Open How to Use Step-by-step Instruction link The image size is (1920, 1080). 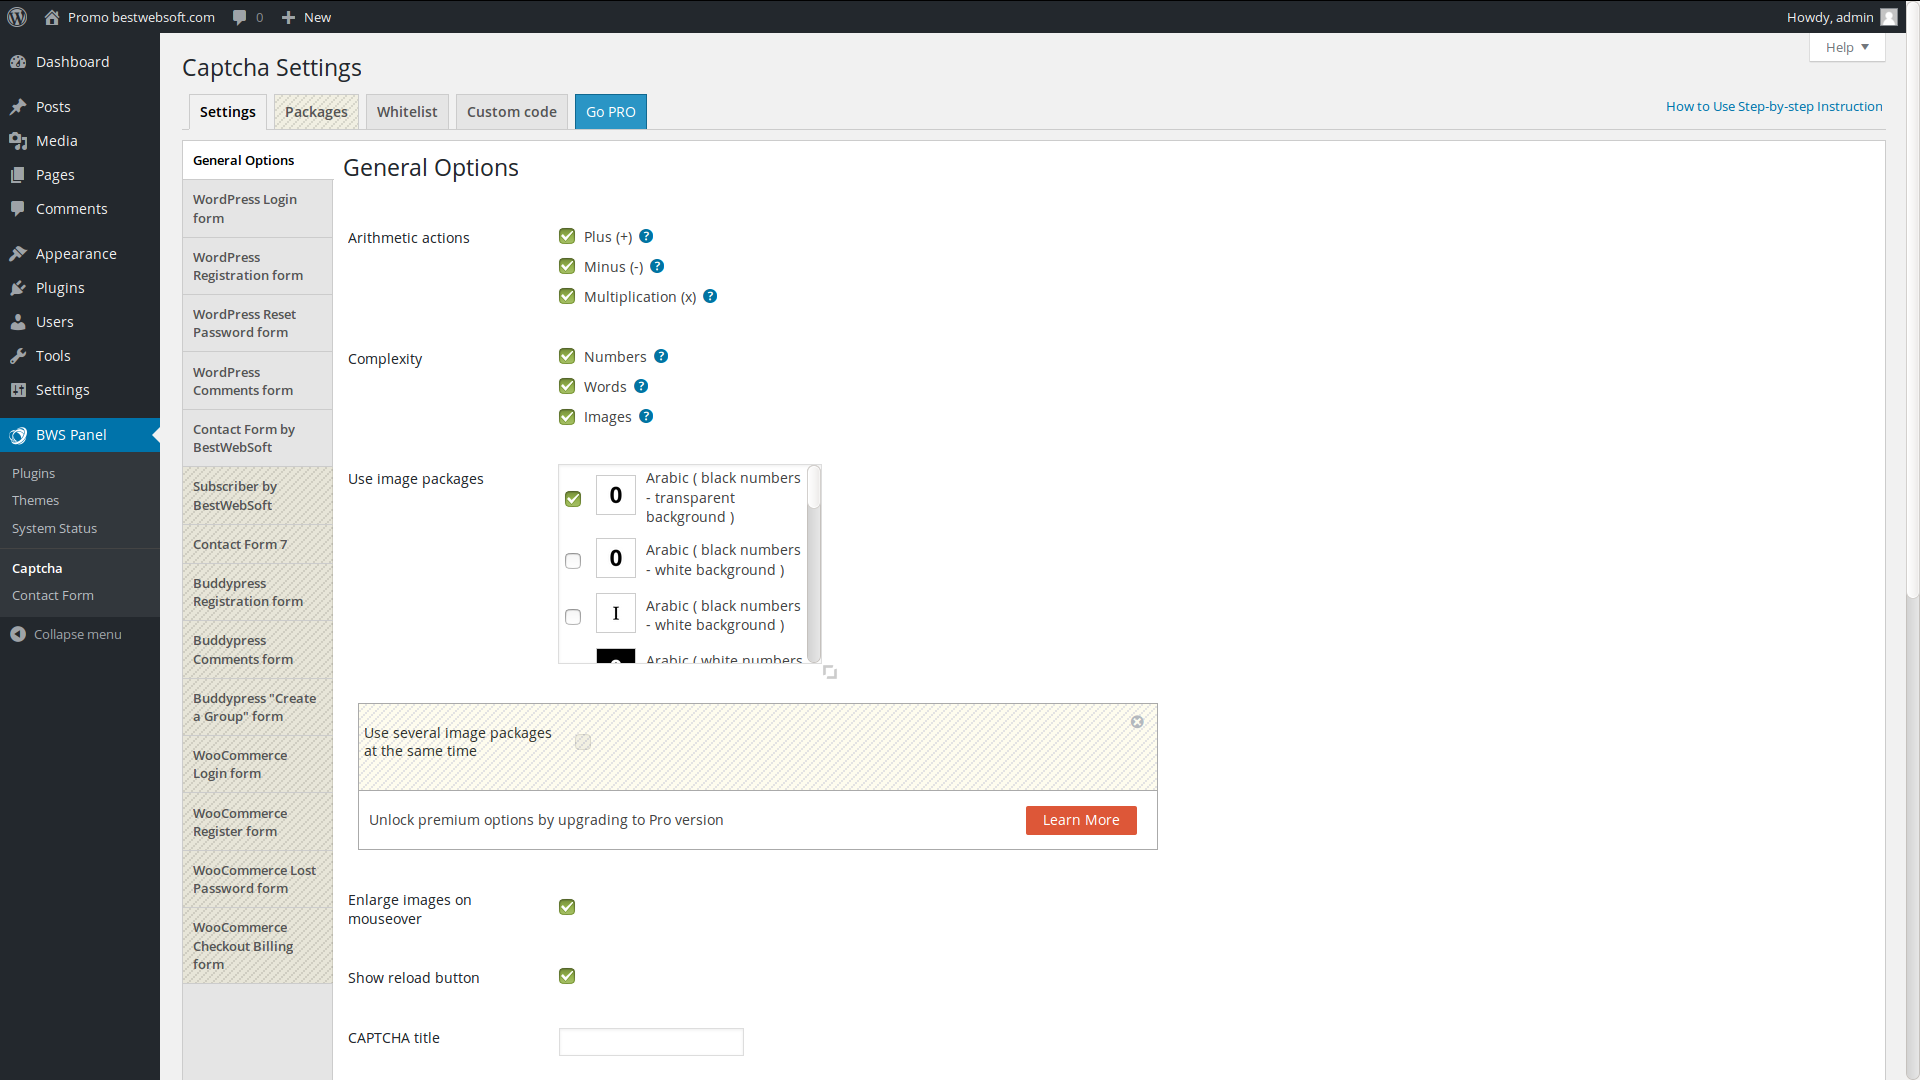(x=1774, y=106)
